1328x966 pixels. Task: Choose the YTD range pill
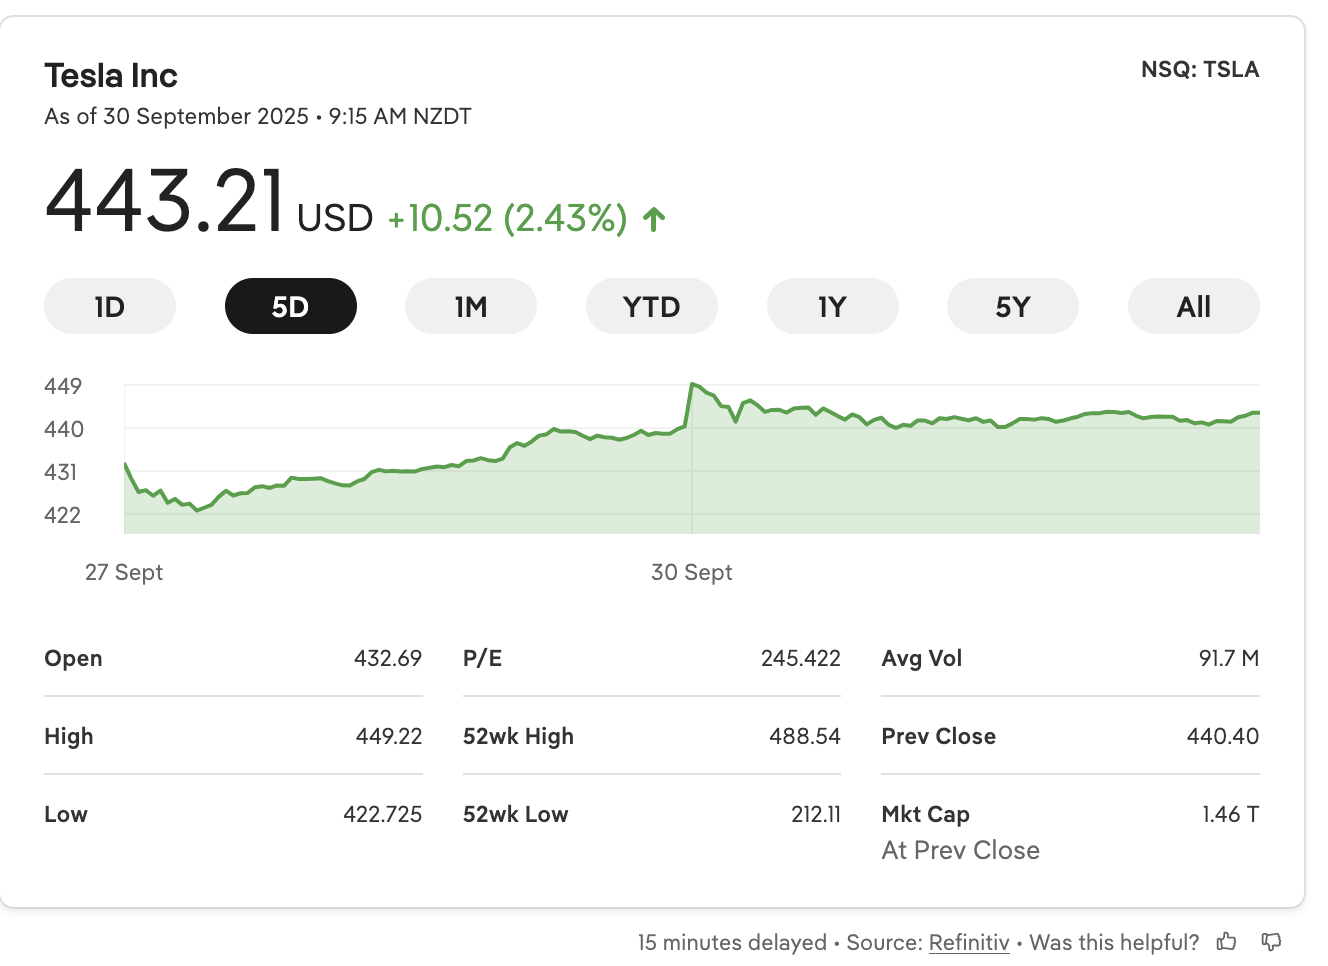pyautogui.click(x=651, y=306)
